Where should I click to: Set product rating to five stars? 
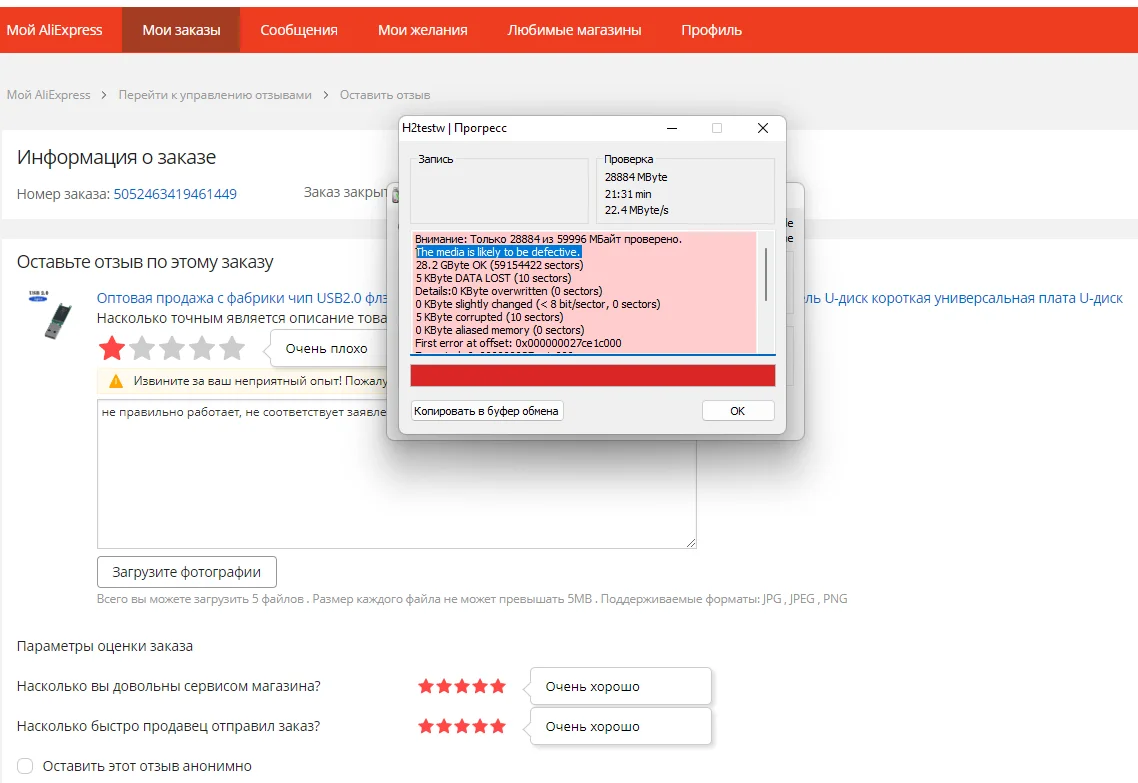[232, 348]
